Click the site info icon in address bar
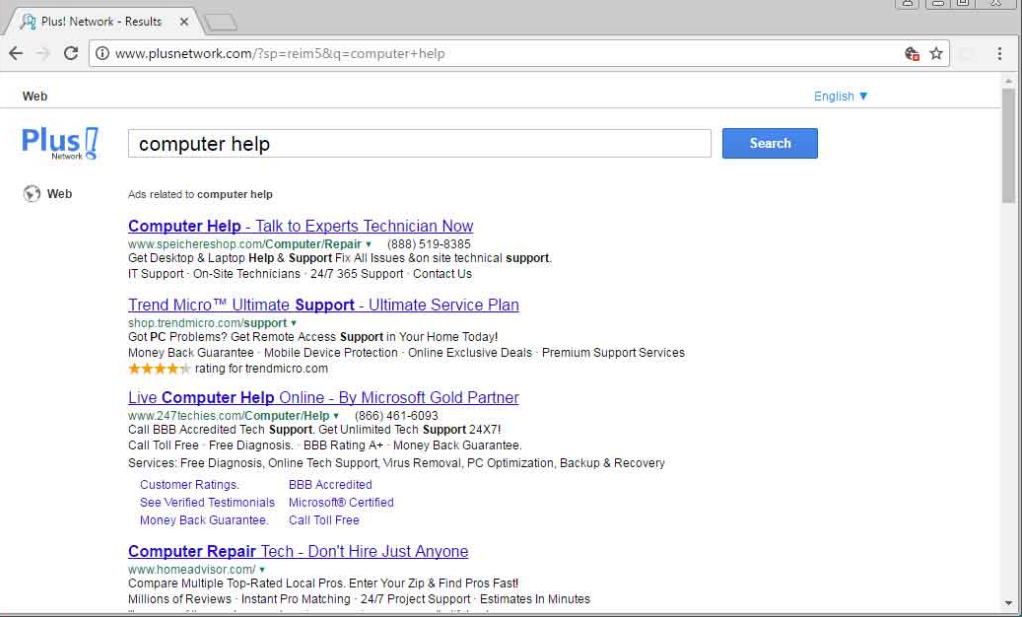 click(x=102, y=54)
